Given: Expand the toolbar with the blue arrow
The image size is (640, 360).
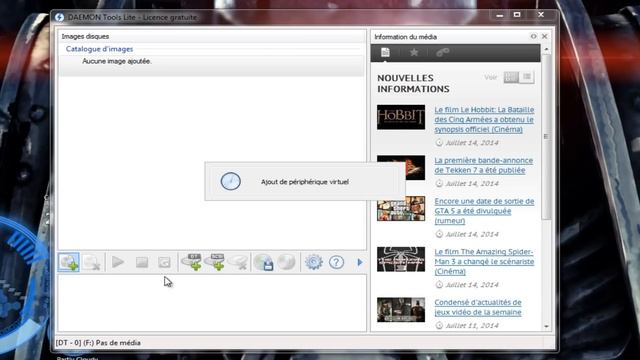Looking at the screenshot, I should [360, 262].
